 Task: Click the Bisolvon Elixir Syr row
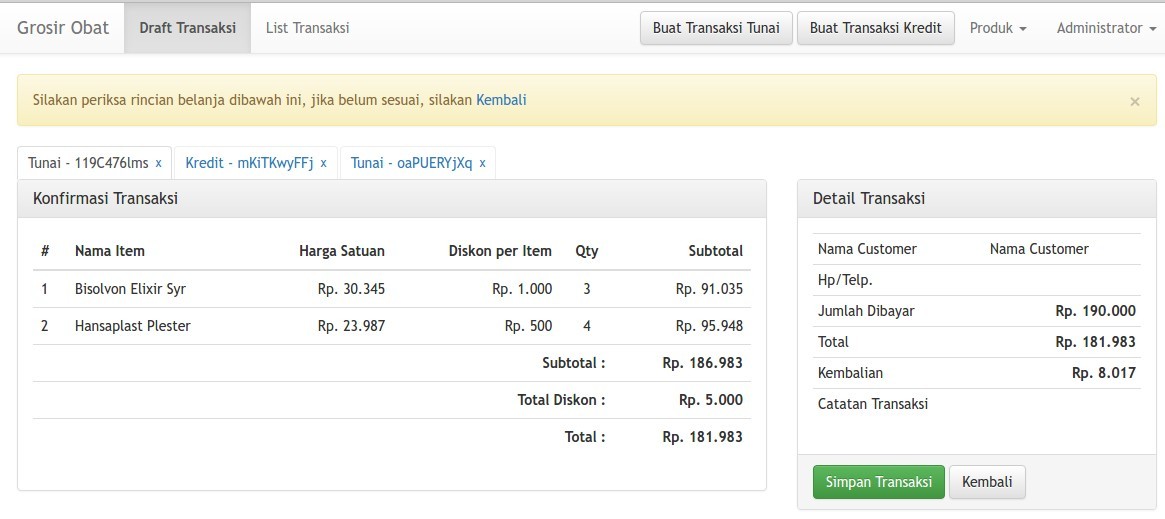tap(130, 289)
